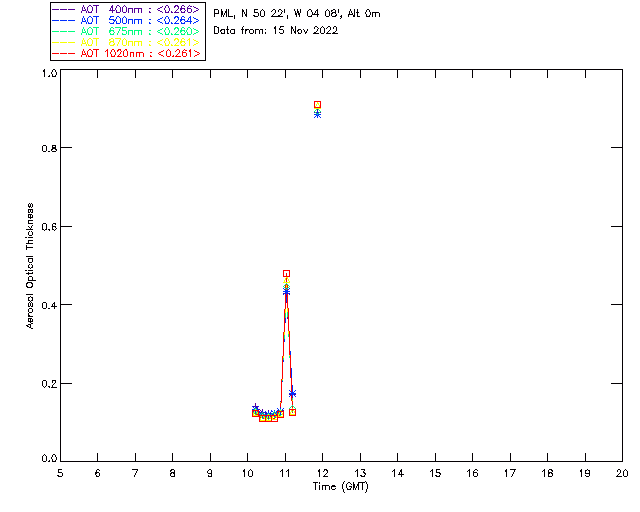Click x-axis tick label 5
Image resolution: width=640 pixels, height=512 pixels.
click(60, 473)
